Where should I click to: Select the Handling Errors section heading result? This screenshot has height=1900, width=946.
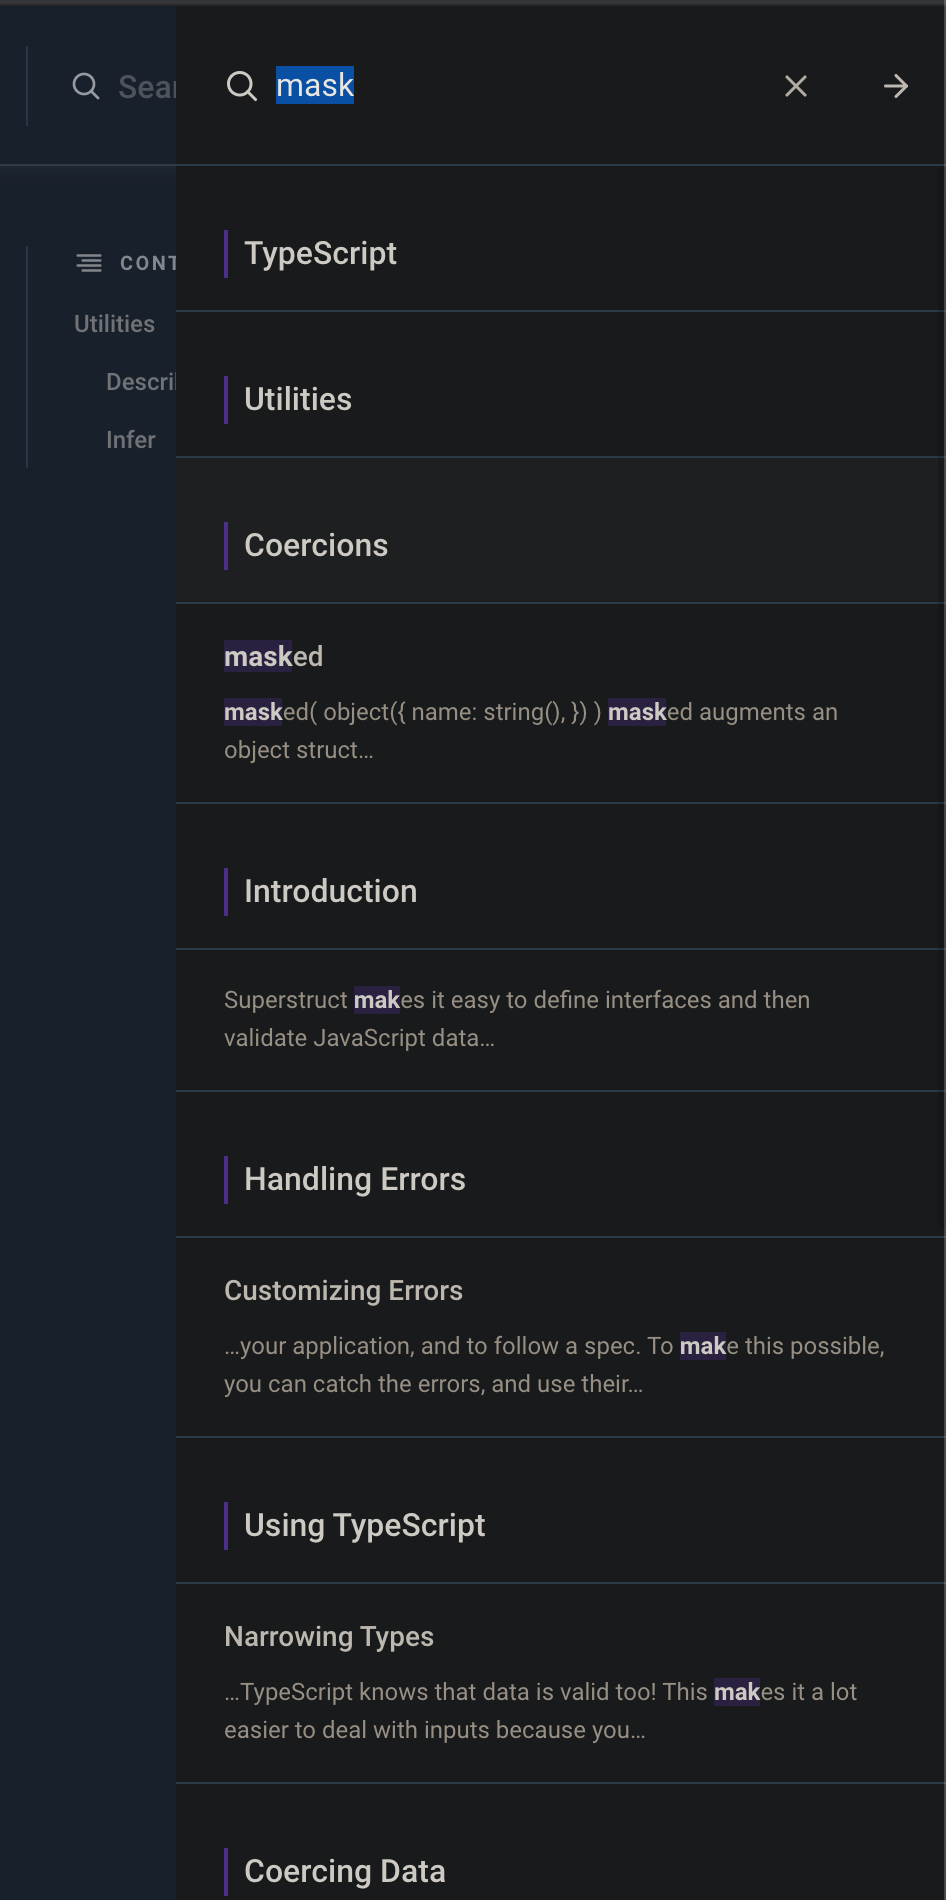(x=355, y=1179)
